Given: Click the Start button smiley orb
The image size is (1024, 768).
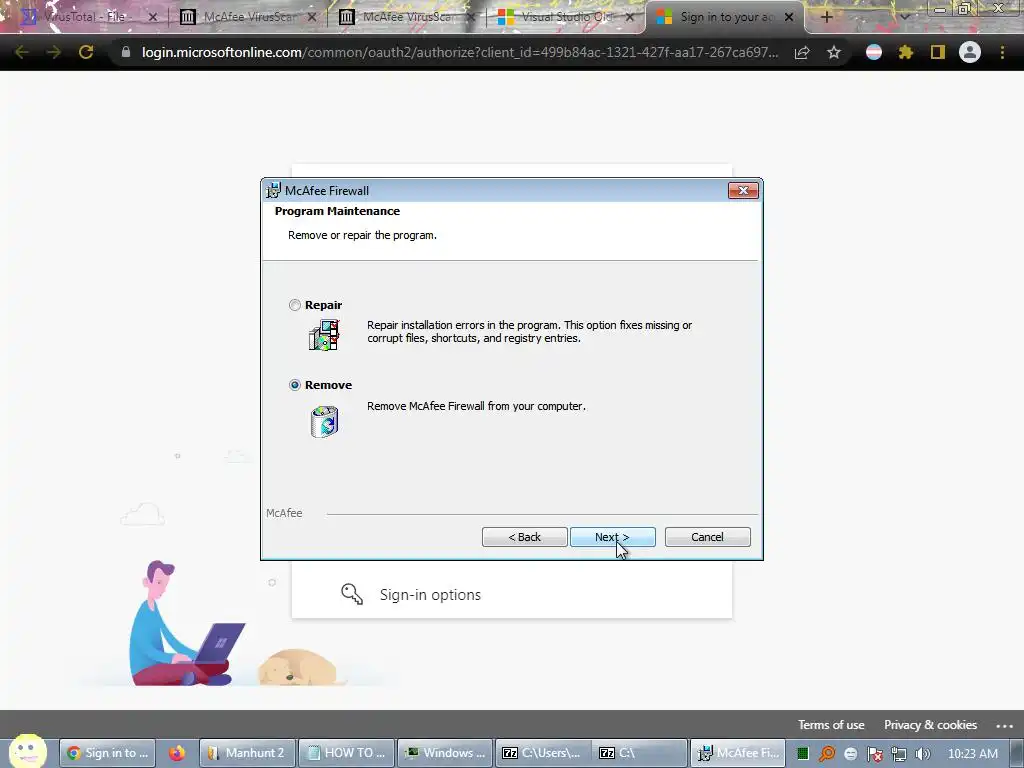Looking at the screenshot, I should pos(27,751).
